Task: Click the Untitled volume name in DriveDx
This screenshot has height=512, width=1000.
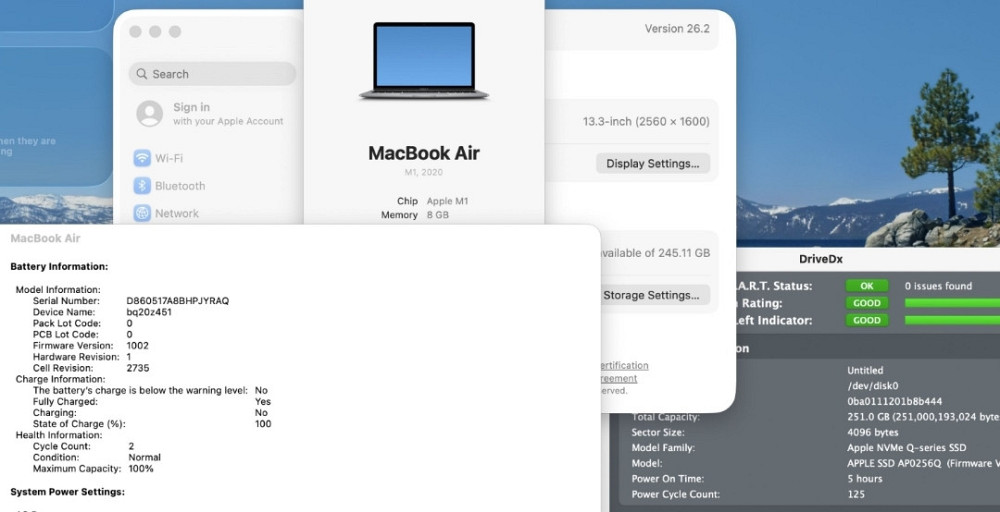Action: 865,370
